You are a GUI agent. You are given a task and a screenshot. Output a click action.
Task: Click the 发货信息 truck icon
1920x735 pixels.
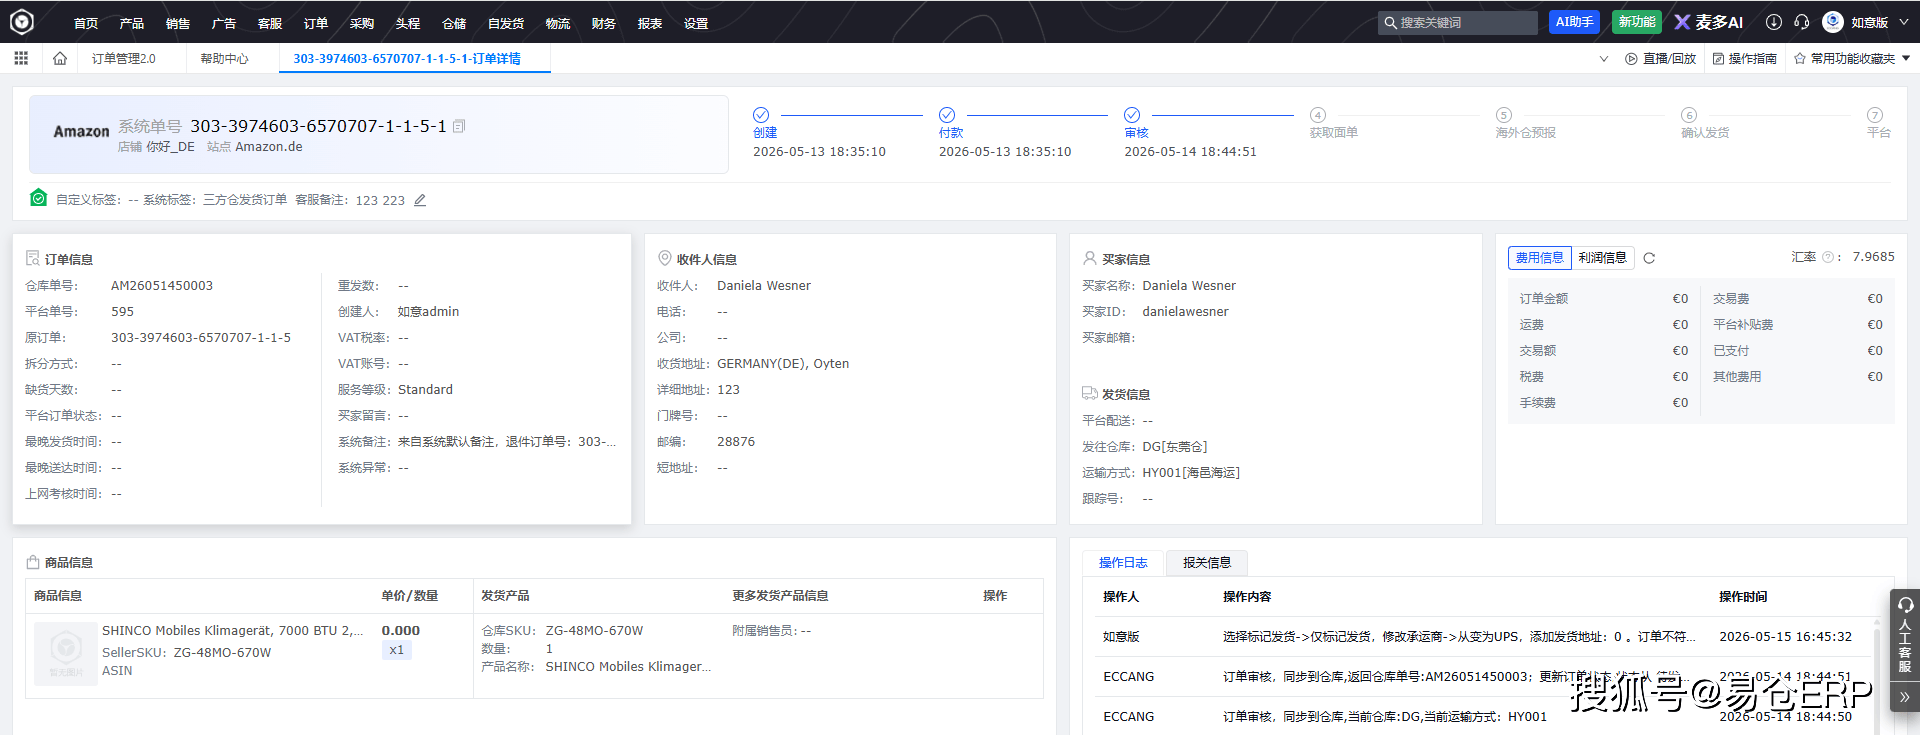coord(1090,393)
